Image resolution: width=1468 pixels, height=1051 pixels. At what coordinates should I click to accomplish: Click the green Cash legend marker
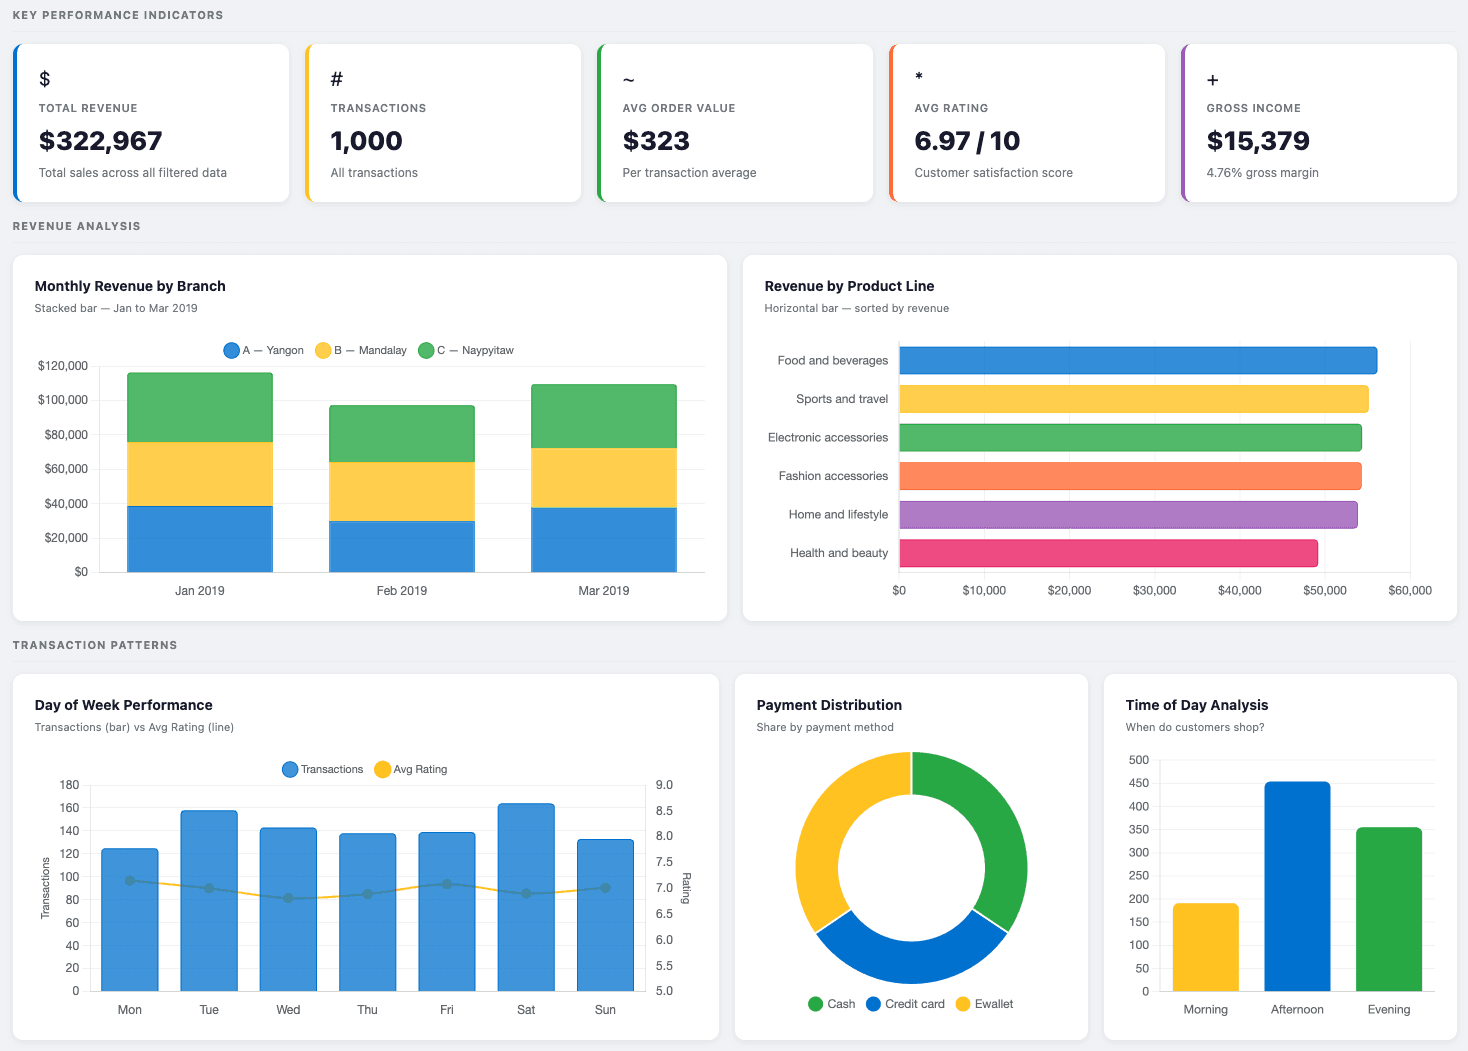tap(815, 1003)
